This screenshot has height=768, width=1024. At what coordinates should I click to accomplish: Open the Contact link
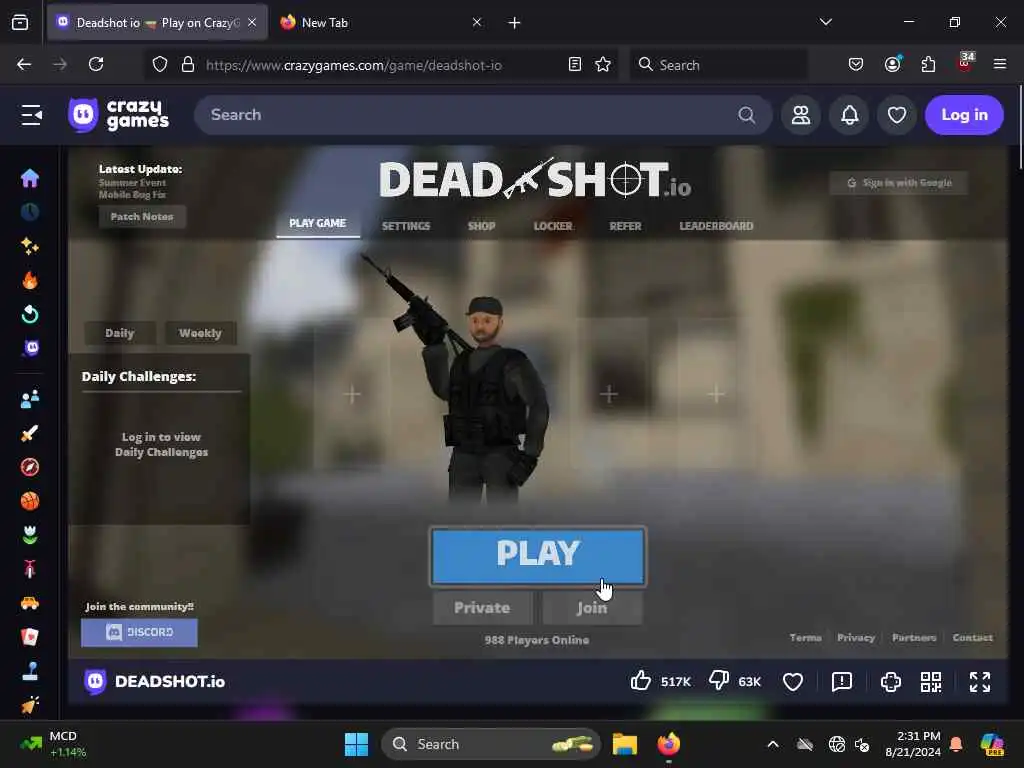972,637
